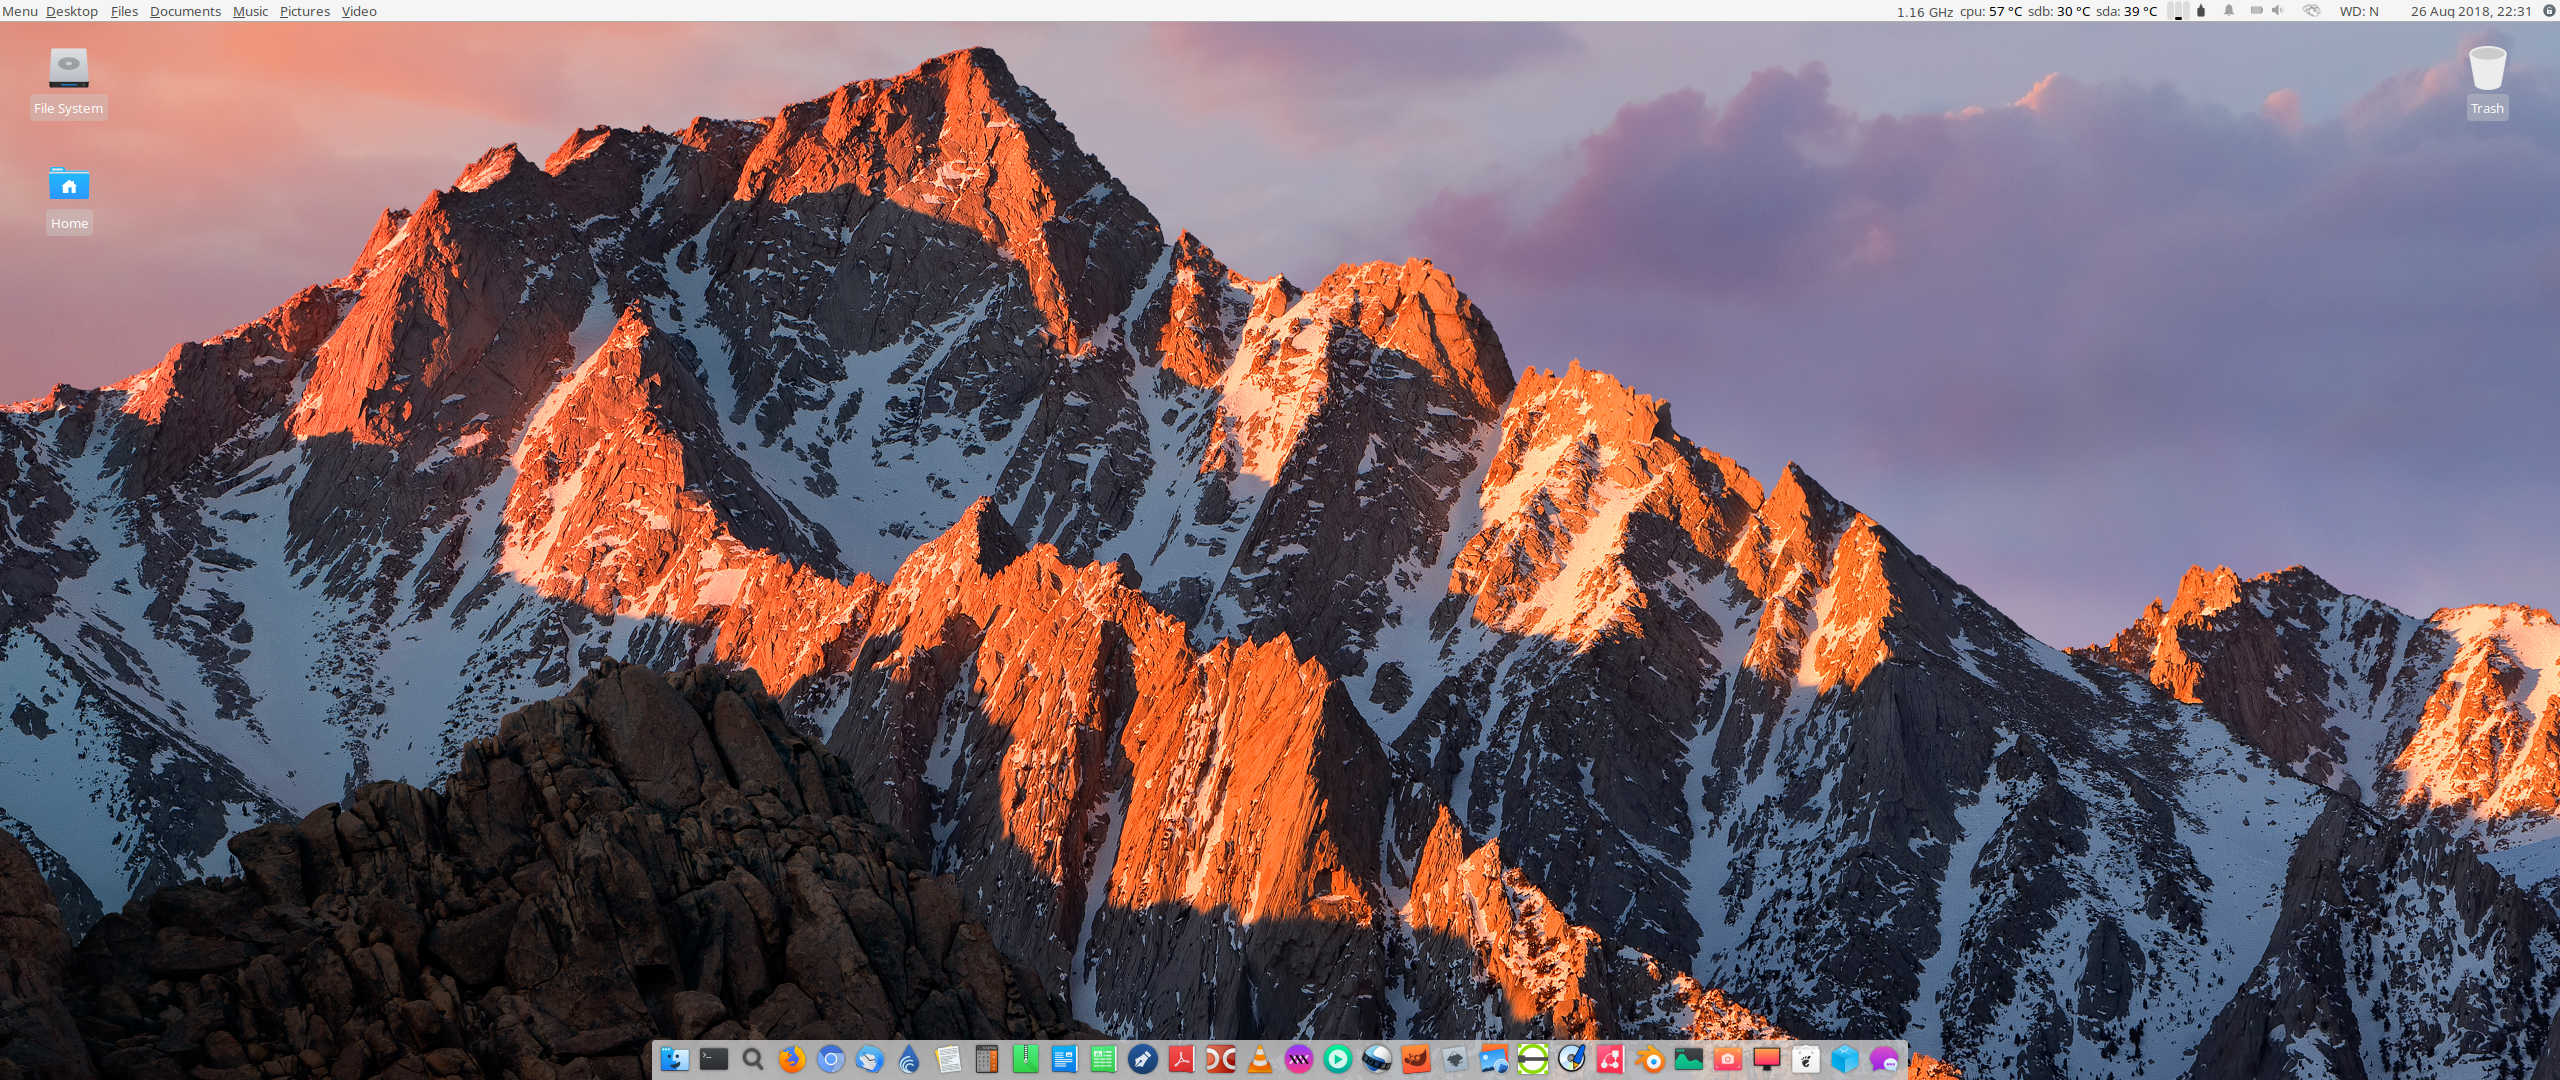Open the green archive manager icon
Image resolution: width=2560 pixels, height=1080 pixels.
pos(1025,1059)
